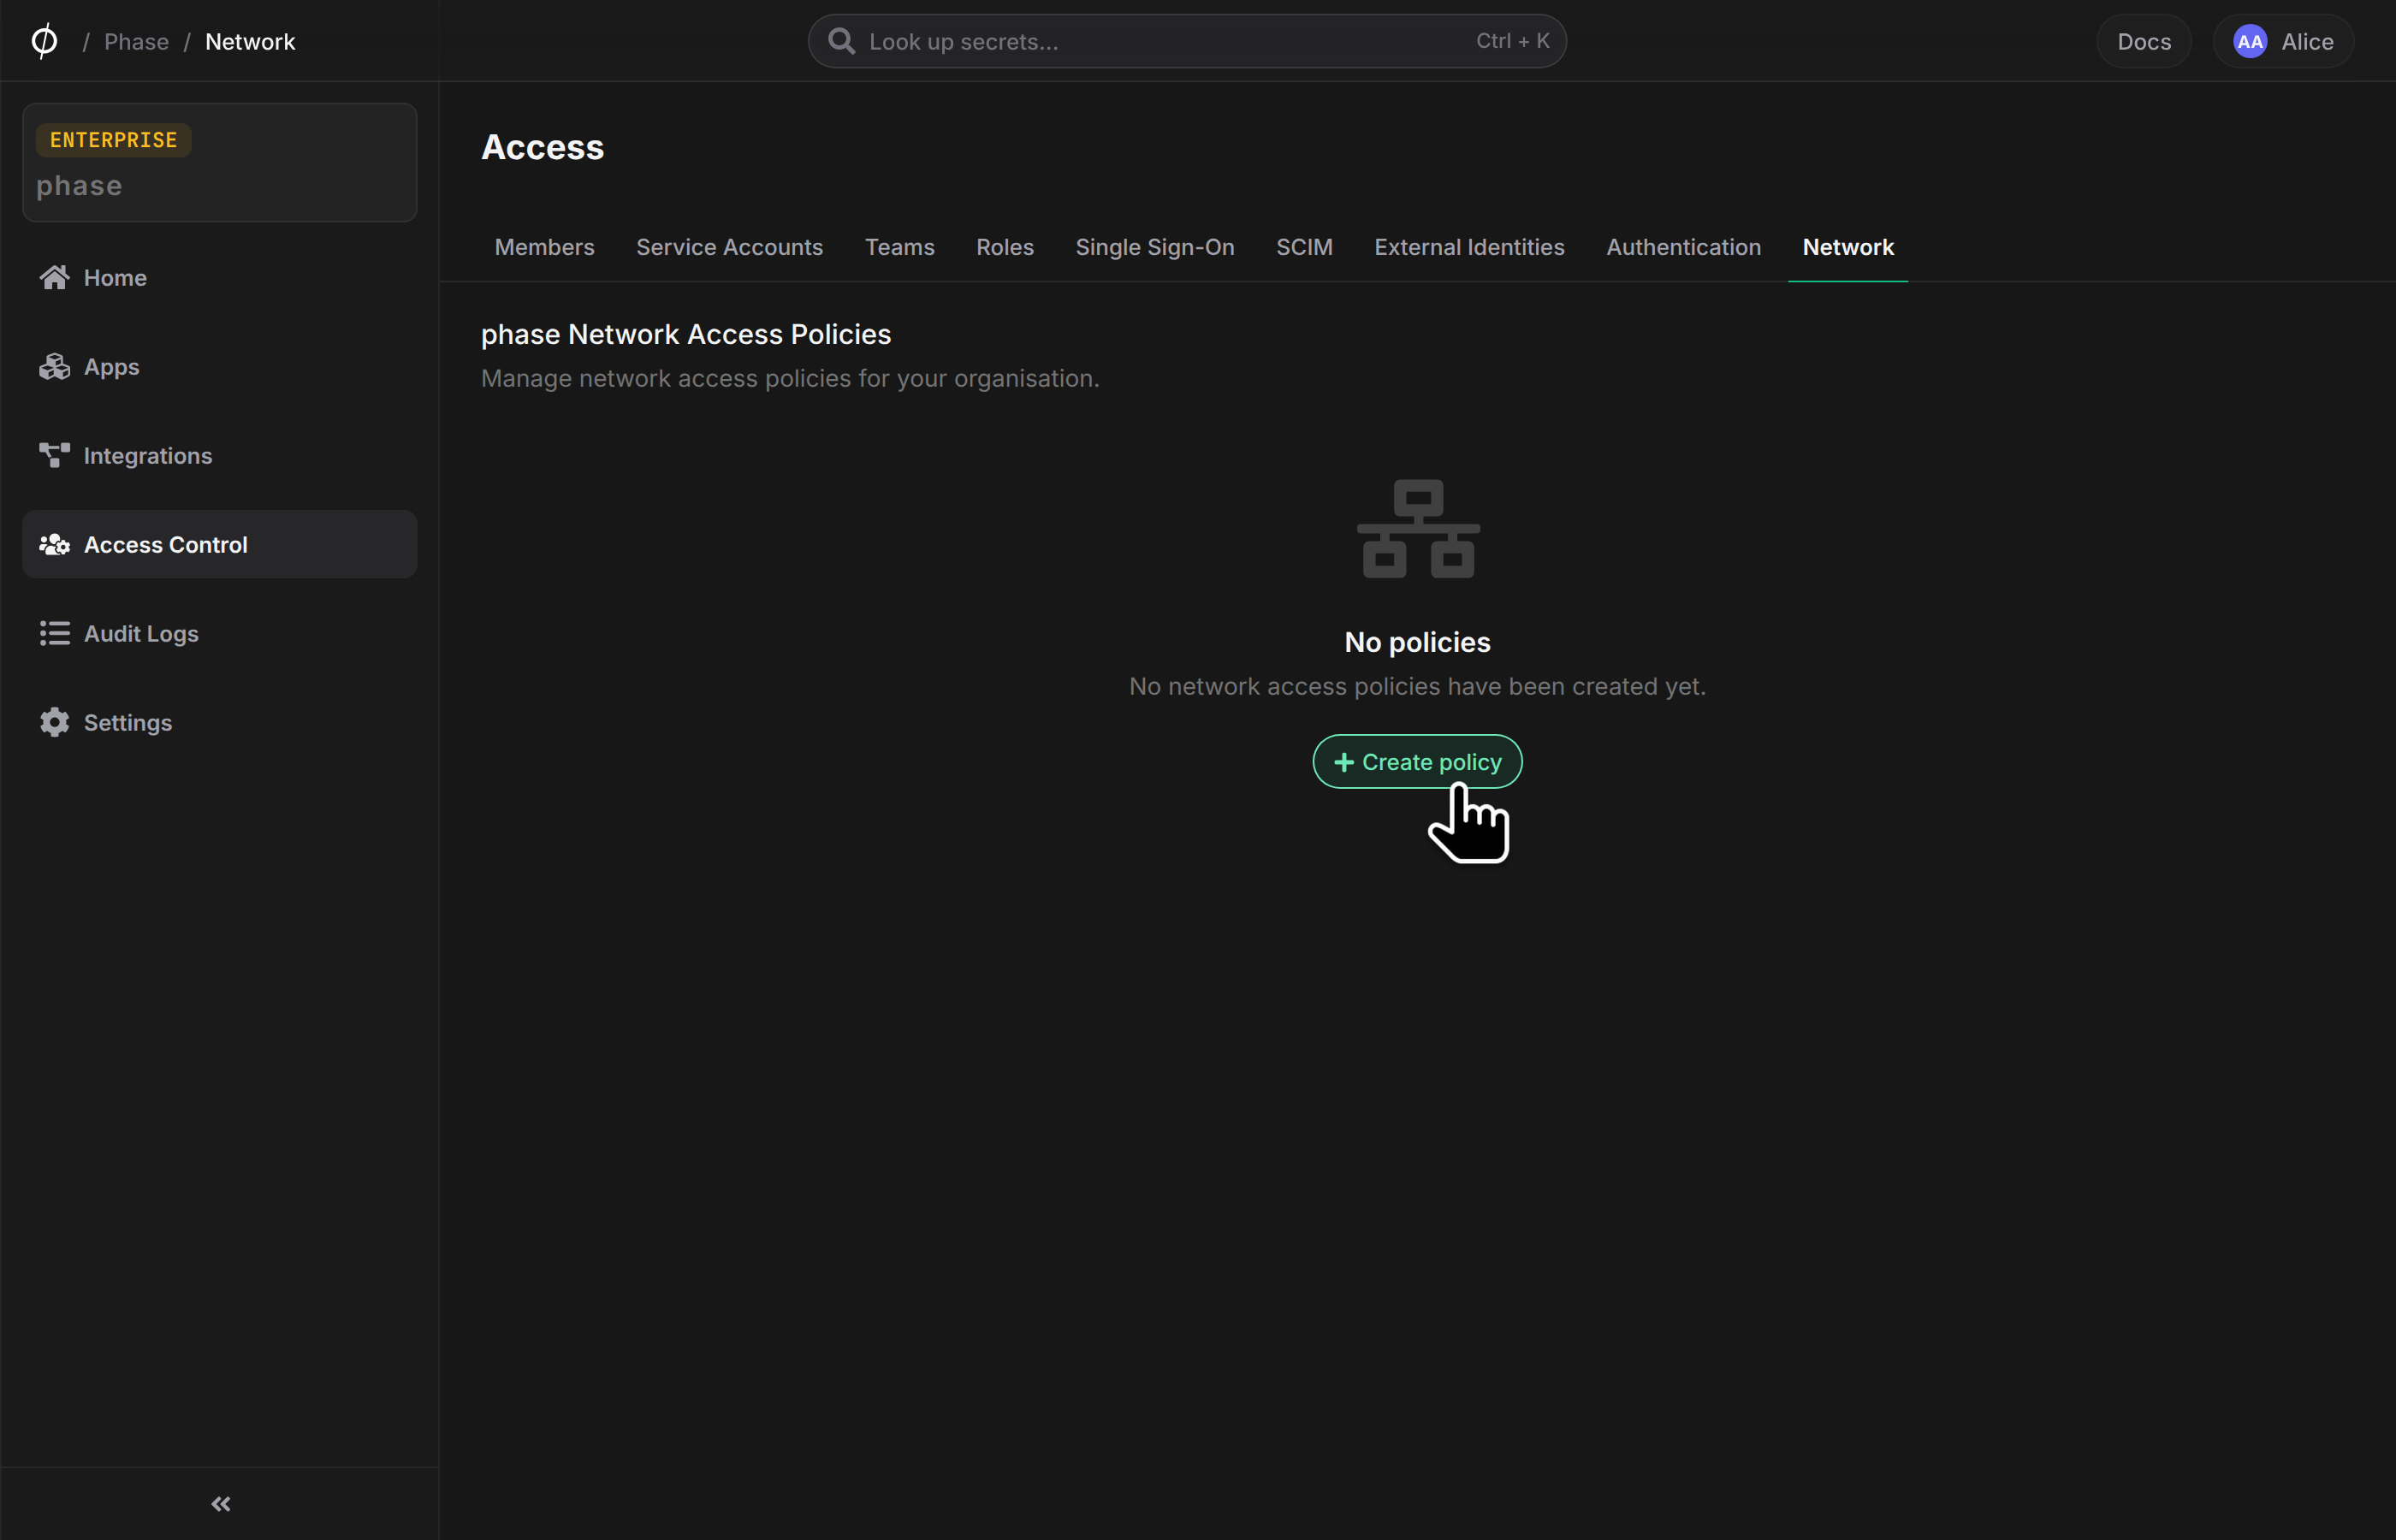Open the Settings sidebar item

[x=219, y=722]
